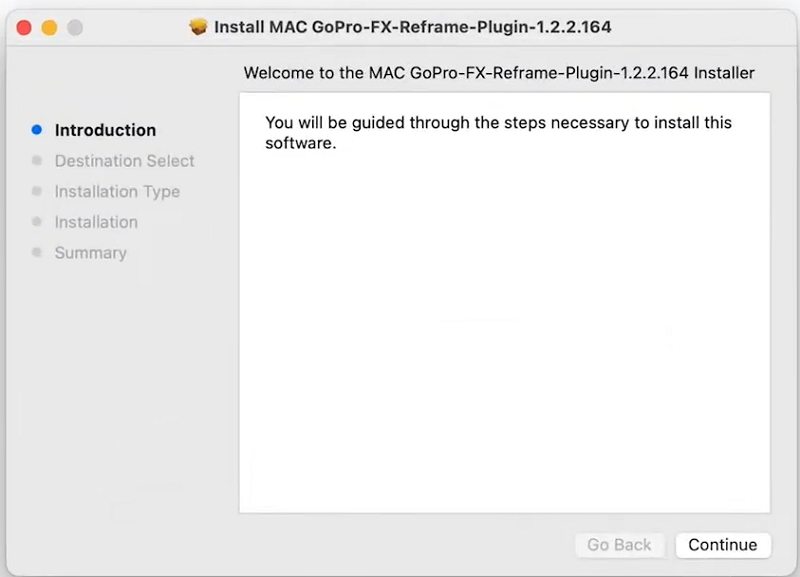Image resolution: width=800 pixels, height=577 pixels.
Task: Click the 'You will be guided' paragraph
Action: (x=498, y=133)
